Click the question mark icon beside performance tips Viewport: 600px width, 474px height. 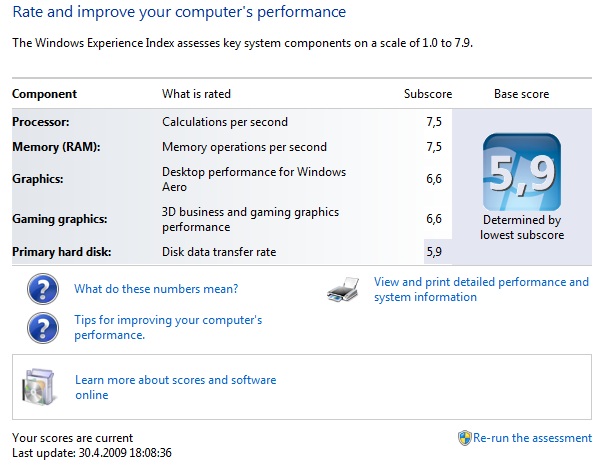[43, 328]
